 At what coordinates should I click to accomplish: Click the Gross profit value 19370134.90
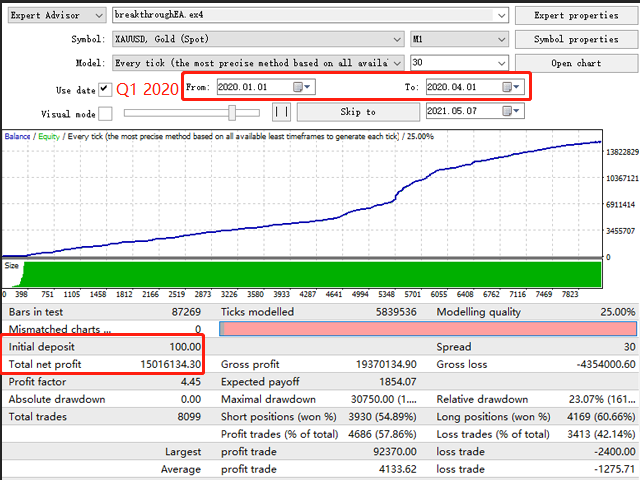pos(386,364)
